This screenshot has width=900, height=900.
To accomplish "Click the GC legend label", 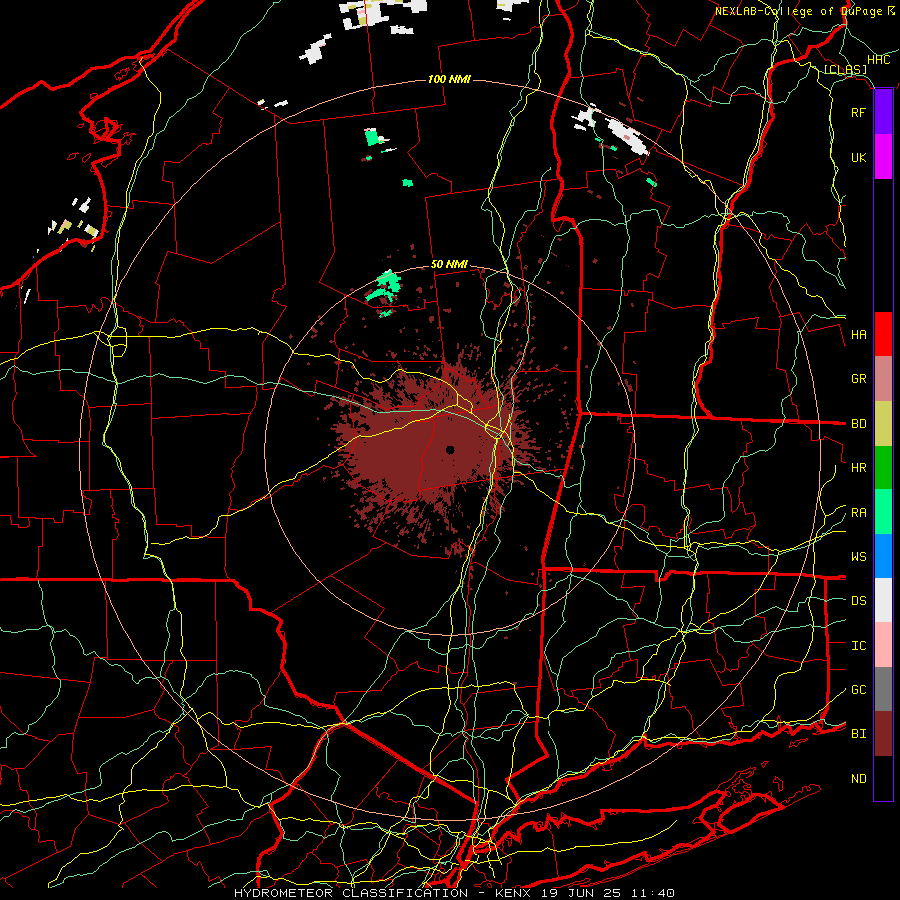I will click(859, 690).
